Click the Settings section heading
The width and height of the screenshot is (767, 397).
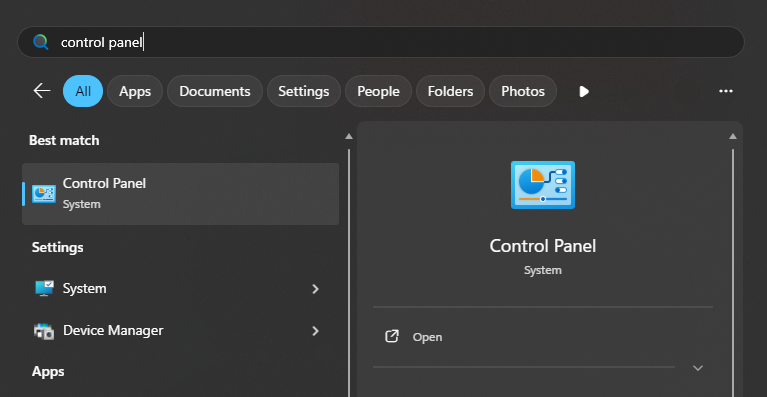point(58,247)
